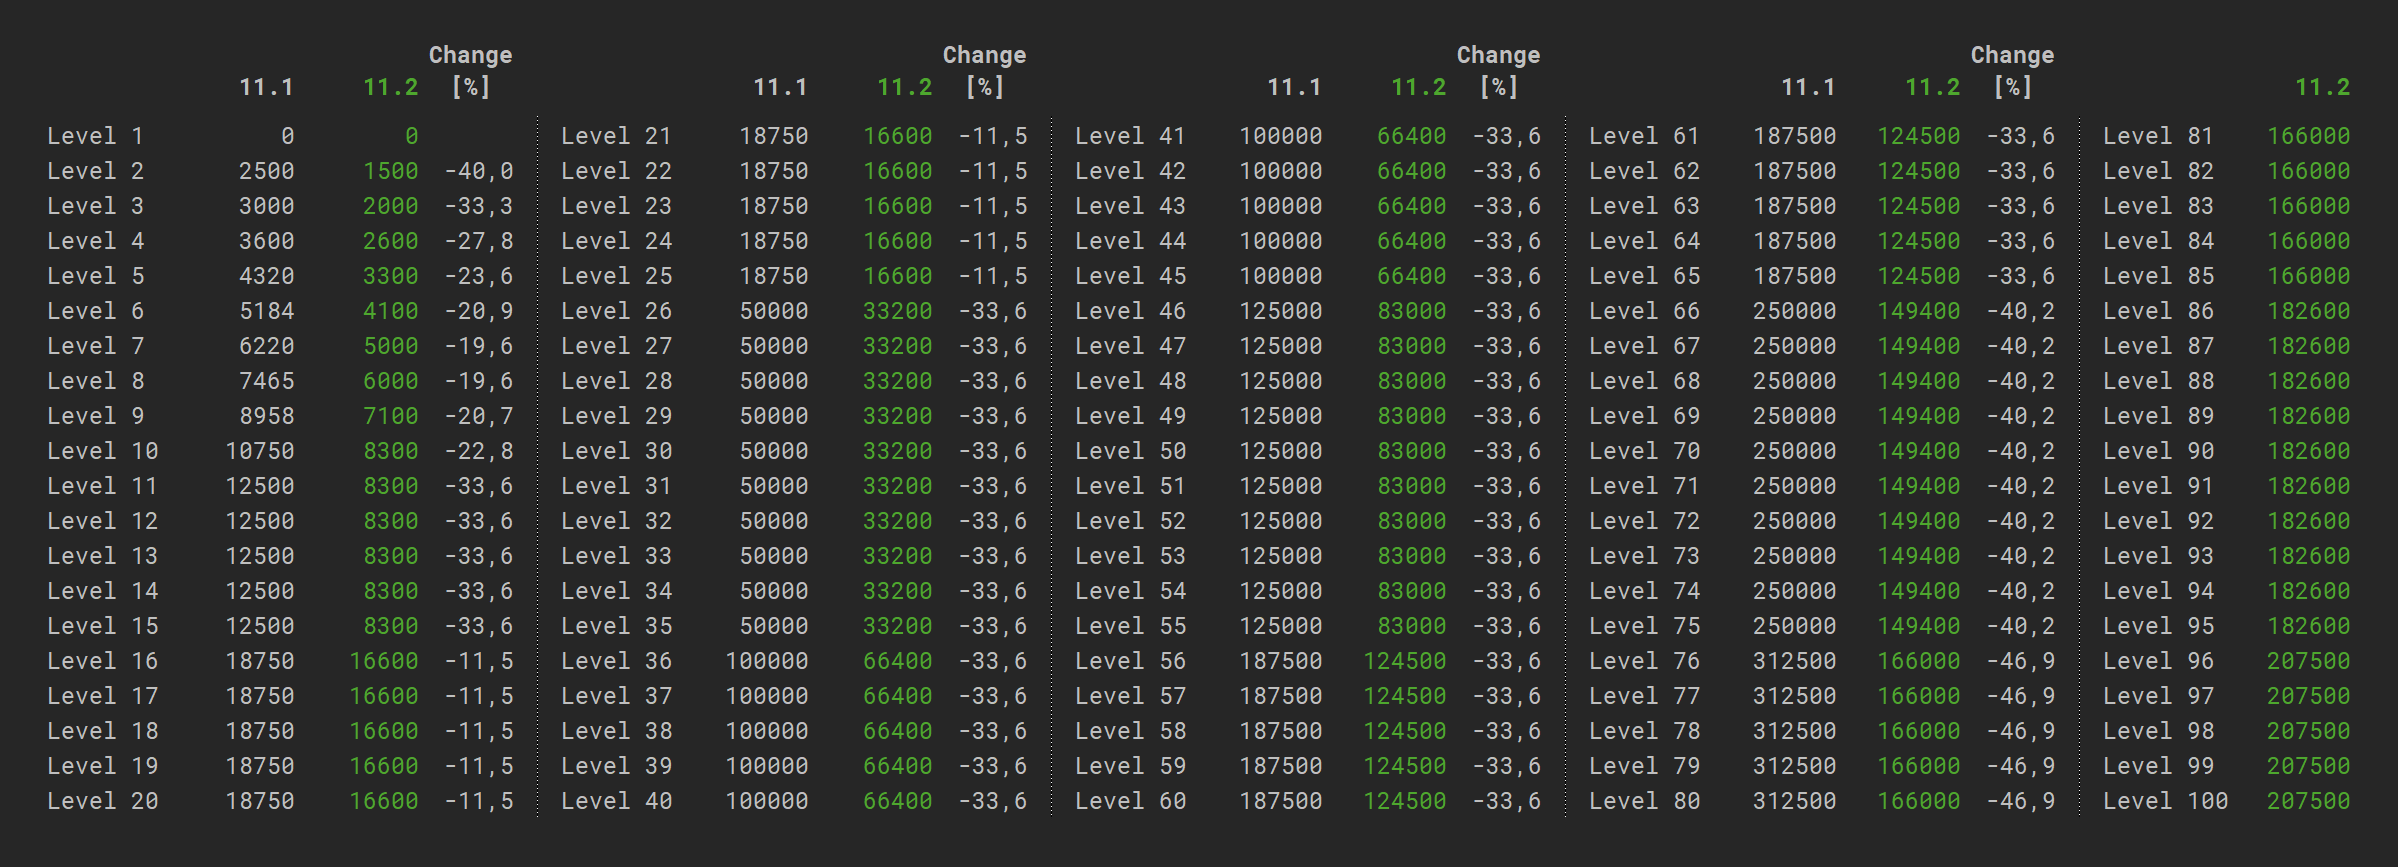Select the green 166000 value for Level 81
The image size is (2398, 867).
2308,136
